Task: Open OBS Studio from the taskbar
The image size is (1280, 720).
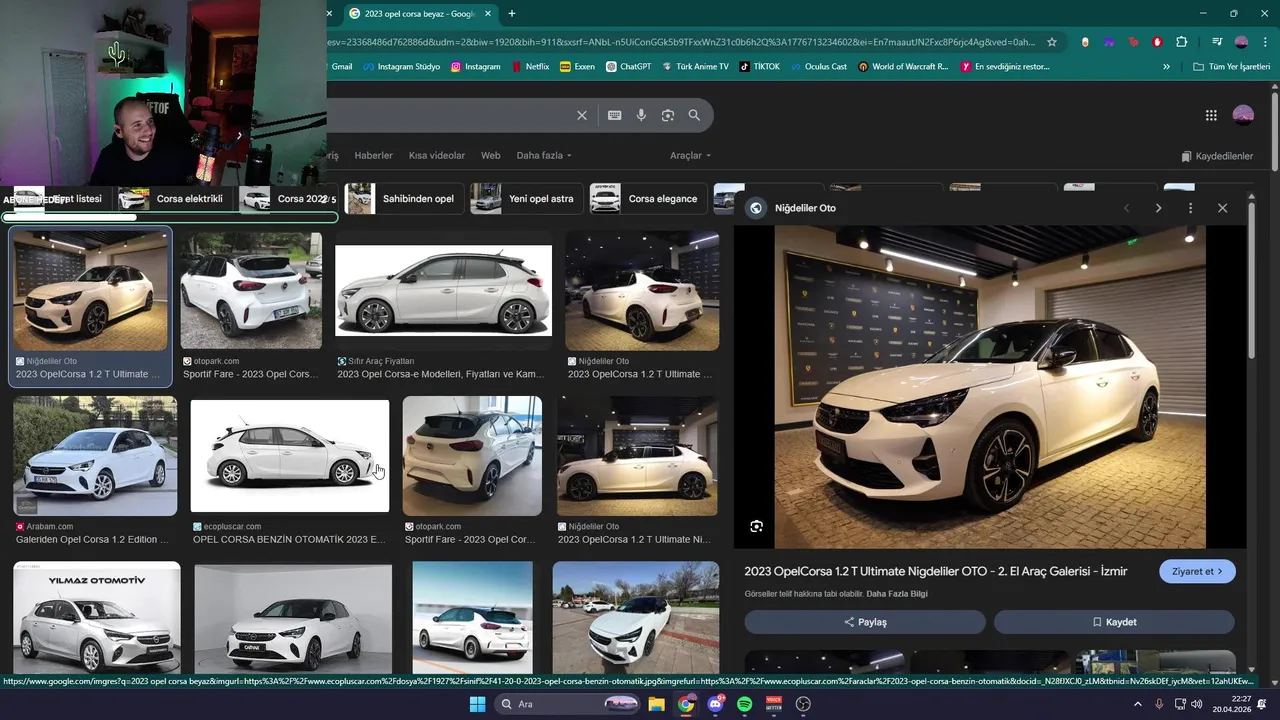Action: point(803,704)
